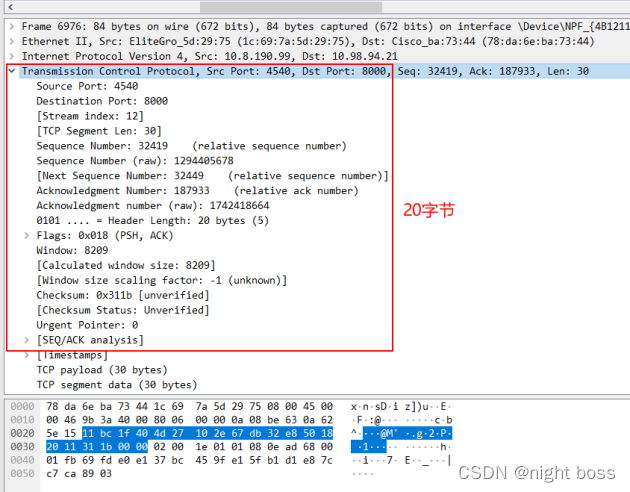Click hex bytes 'c7 ca 89 03' in last row
630x492 pixels.
(x=79, y=474)
